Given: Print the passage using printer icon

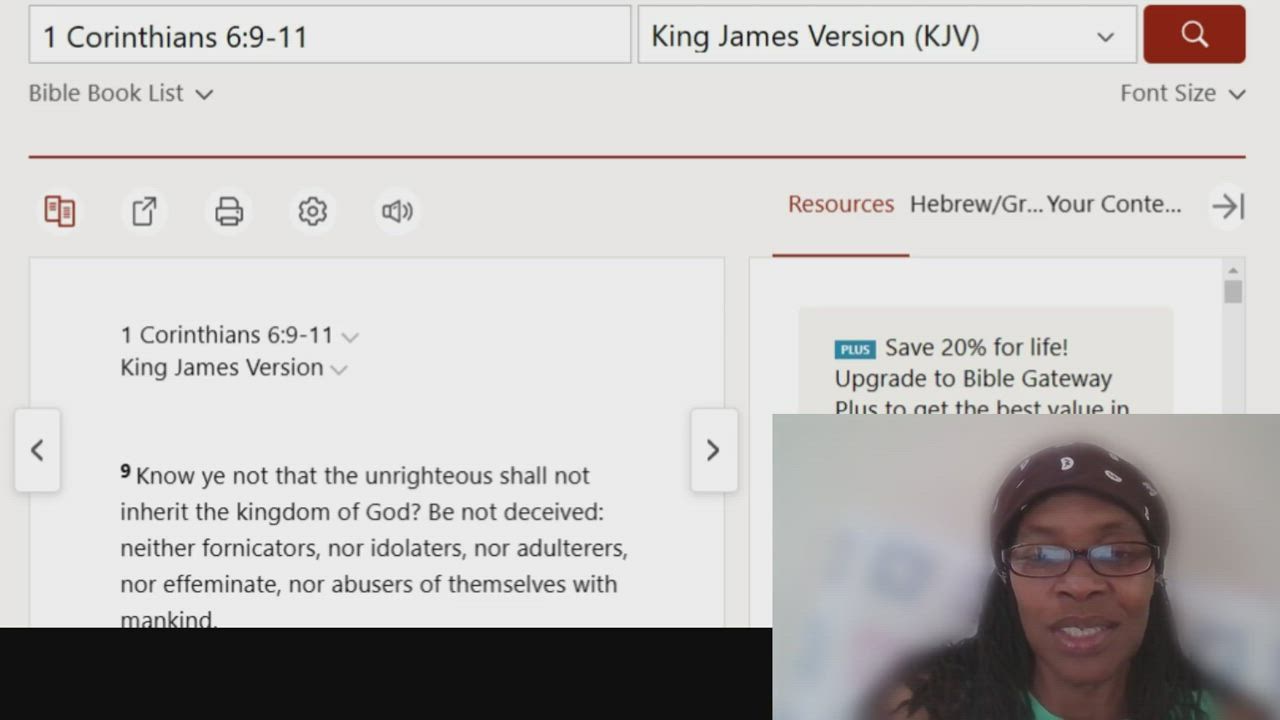Looking at the screenshot, I should click(229, 211).
